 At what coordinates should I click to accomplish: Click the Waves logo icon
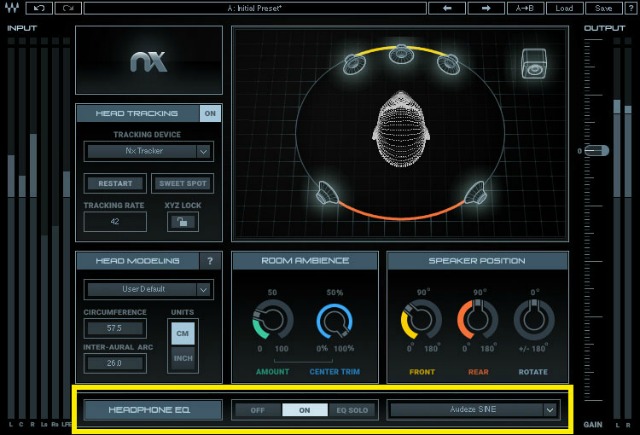pyautogui.click(x=11, y=8)
